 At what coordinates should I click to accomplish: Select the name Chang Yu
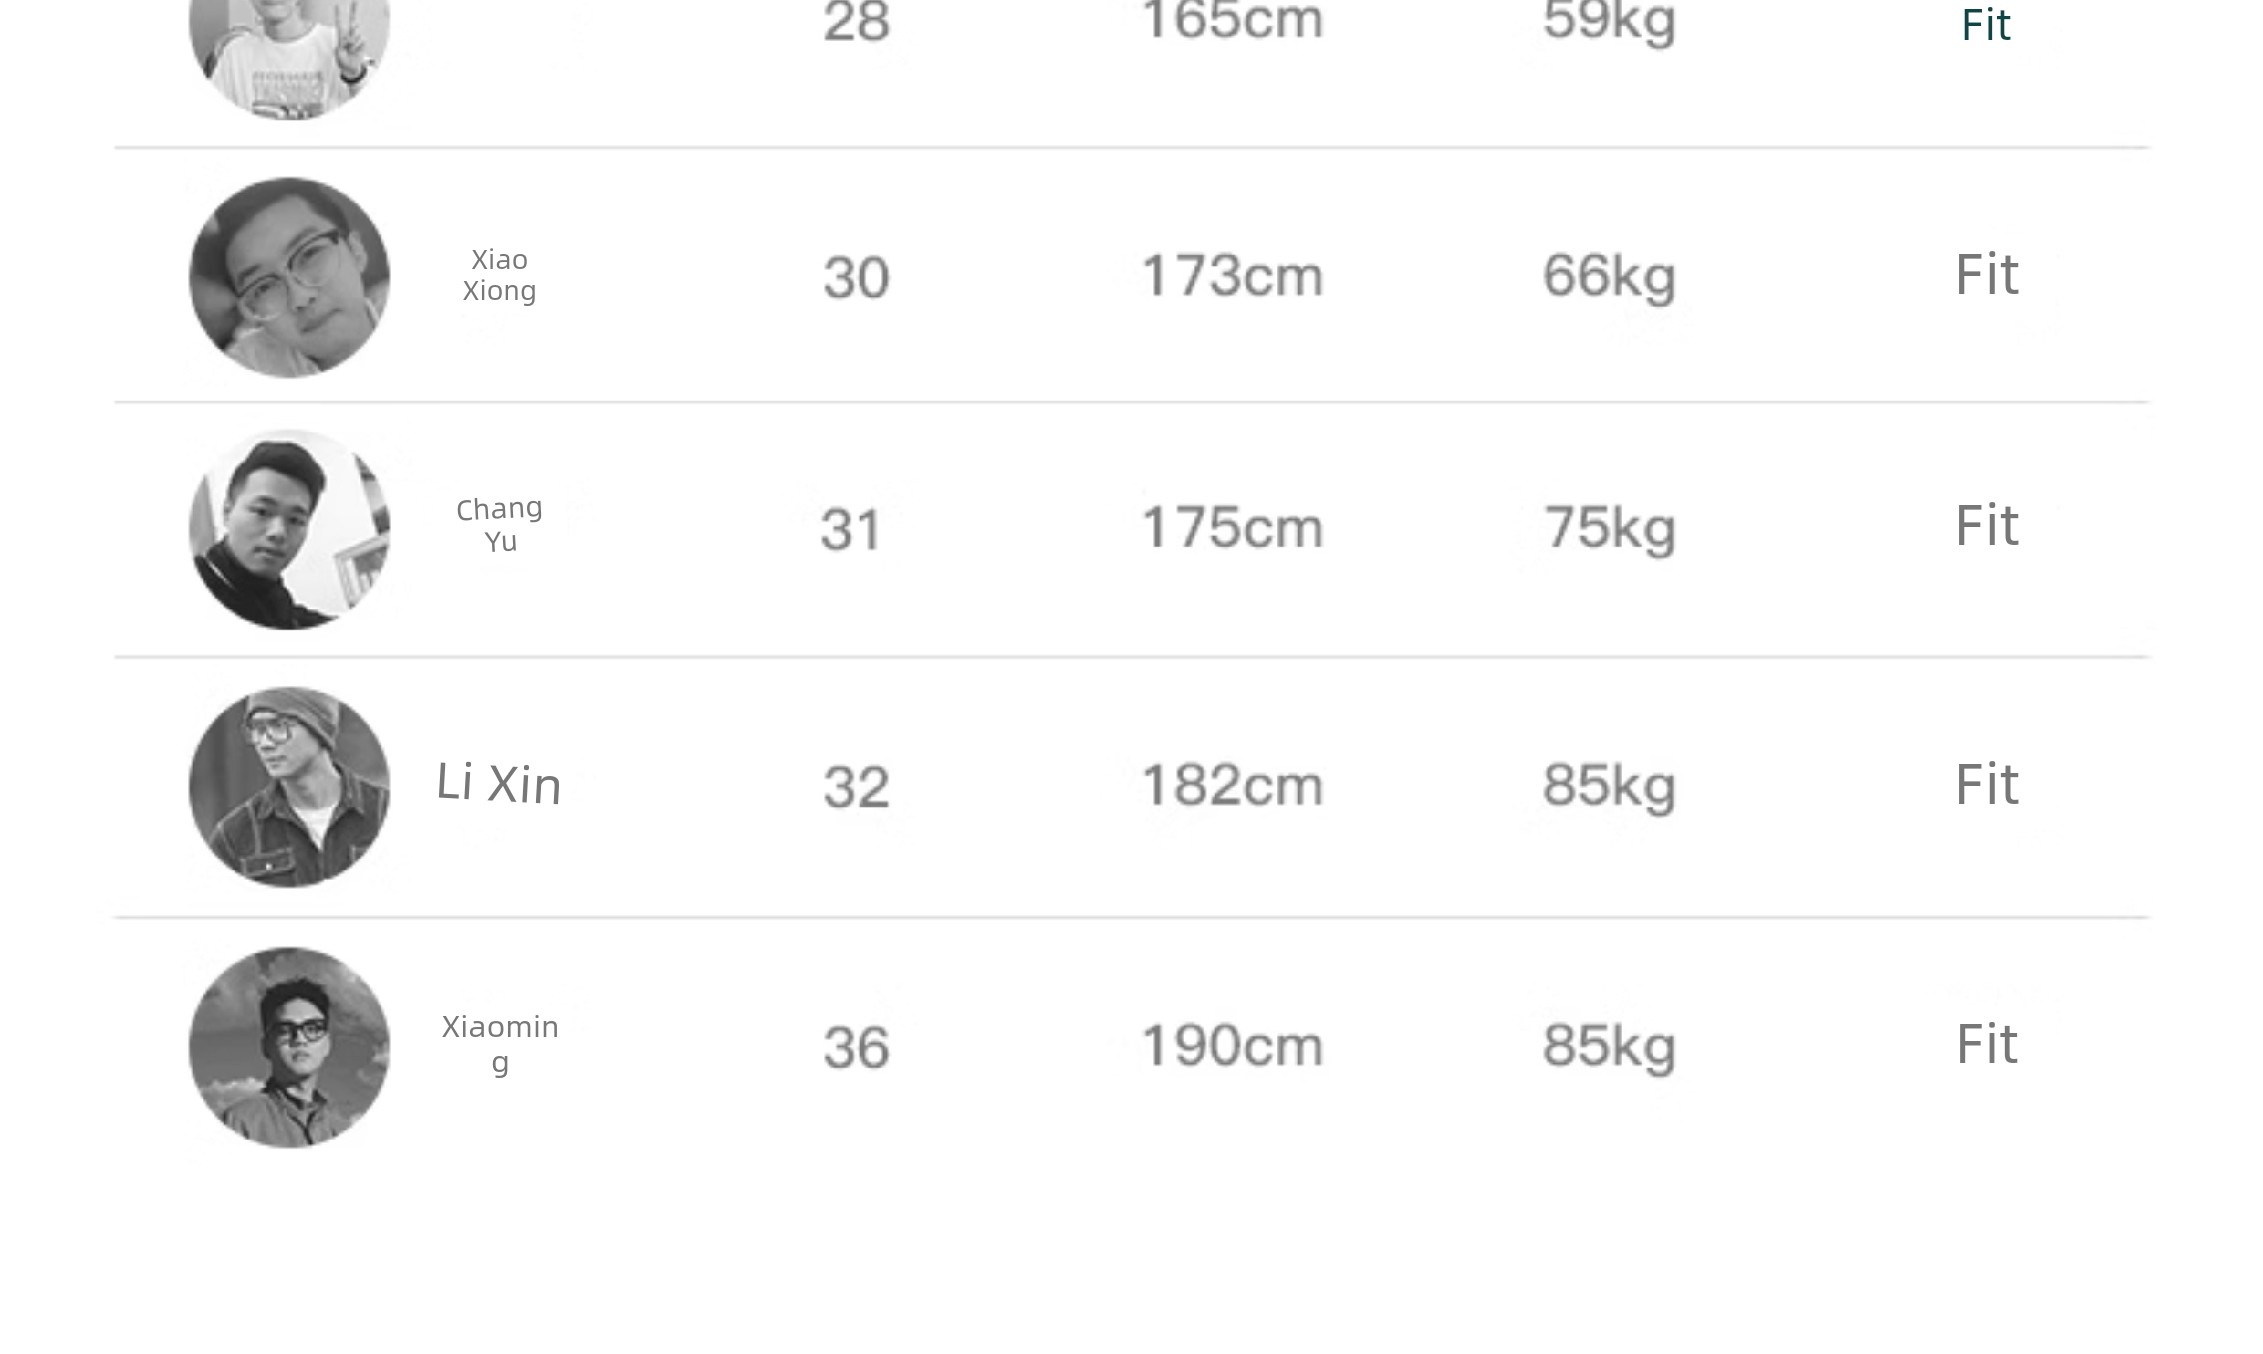tap(500, 525)
